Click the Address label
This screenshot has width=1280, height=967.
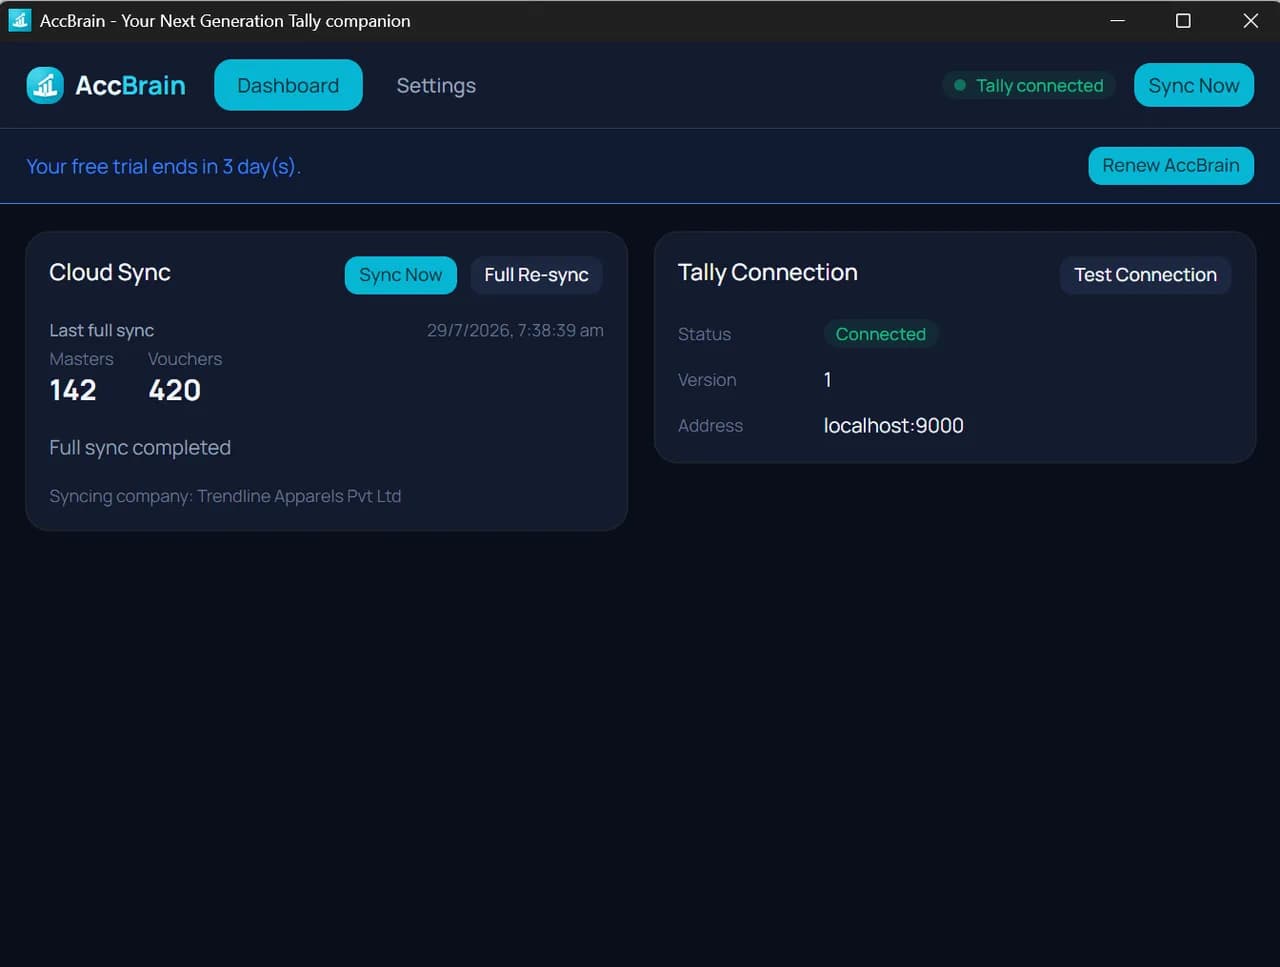click(710, 426)
